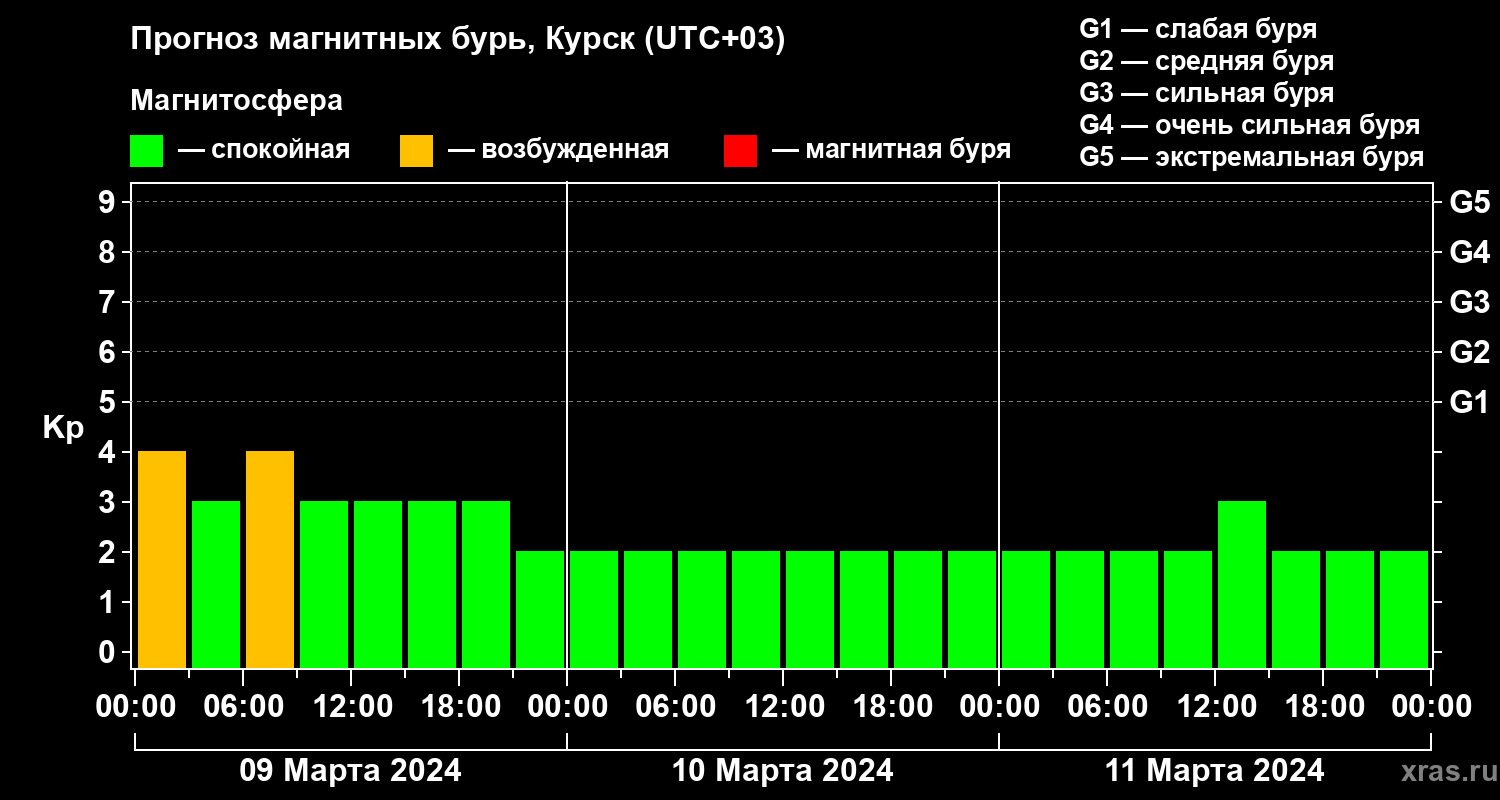The height and width of the screenshot is (800, 1500).
Task: Click the Kp axis title
Action: click(x=63, y=428)
